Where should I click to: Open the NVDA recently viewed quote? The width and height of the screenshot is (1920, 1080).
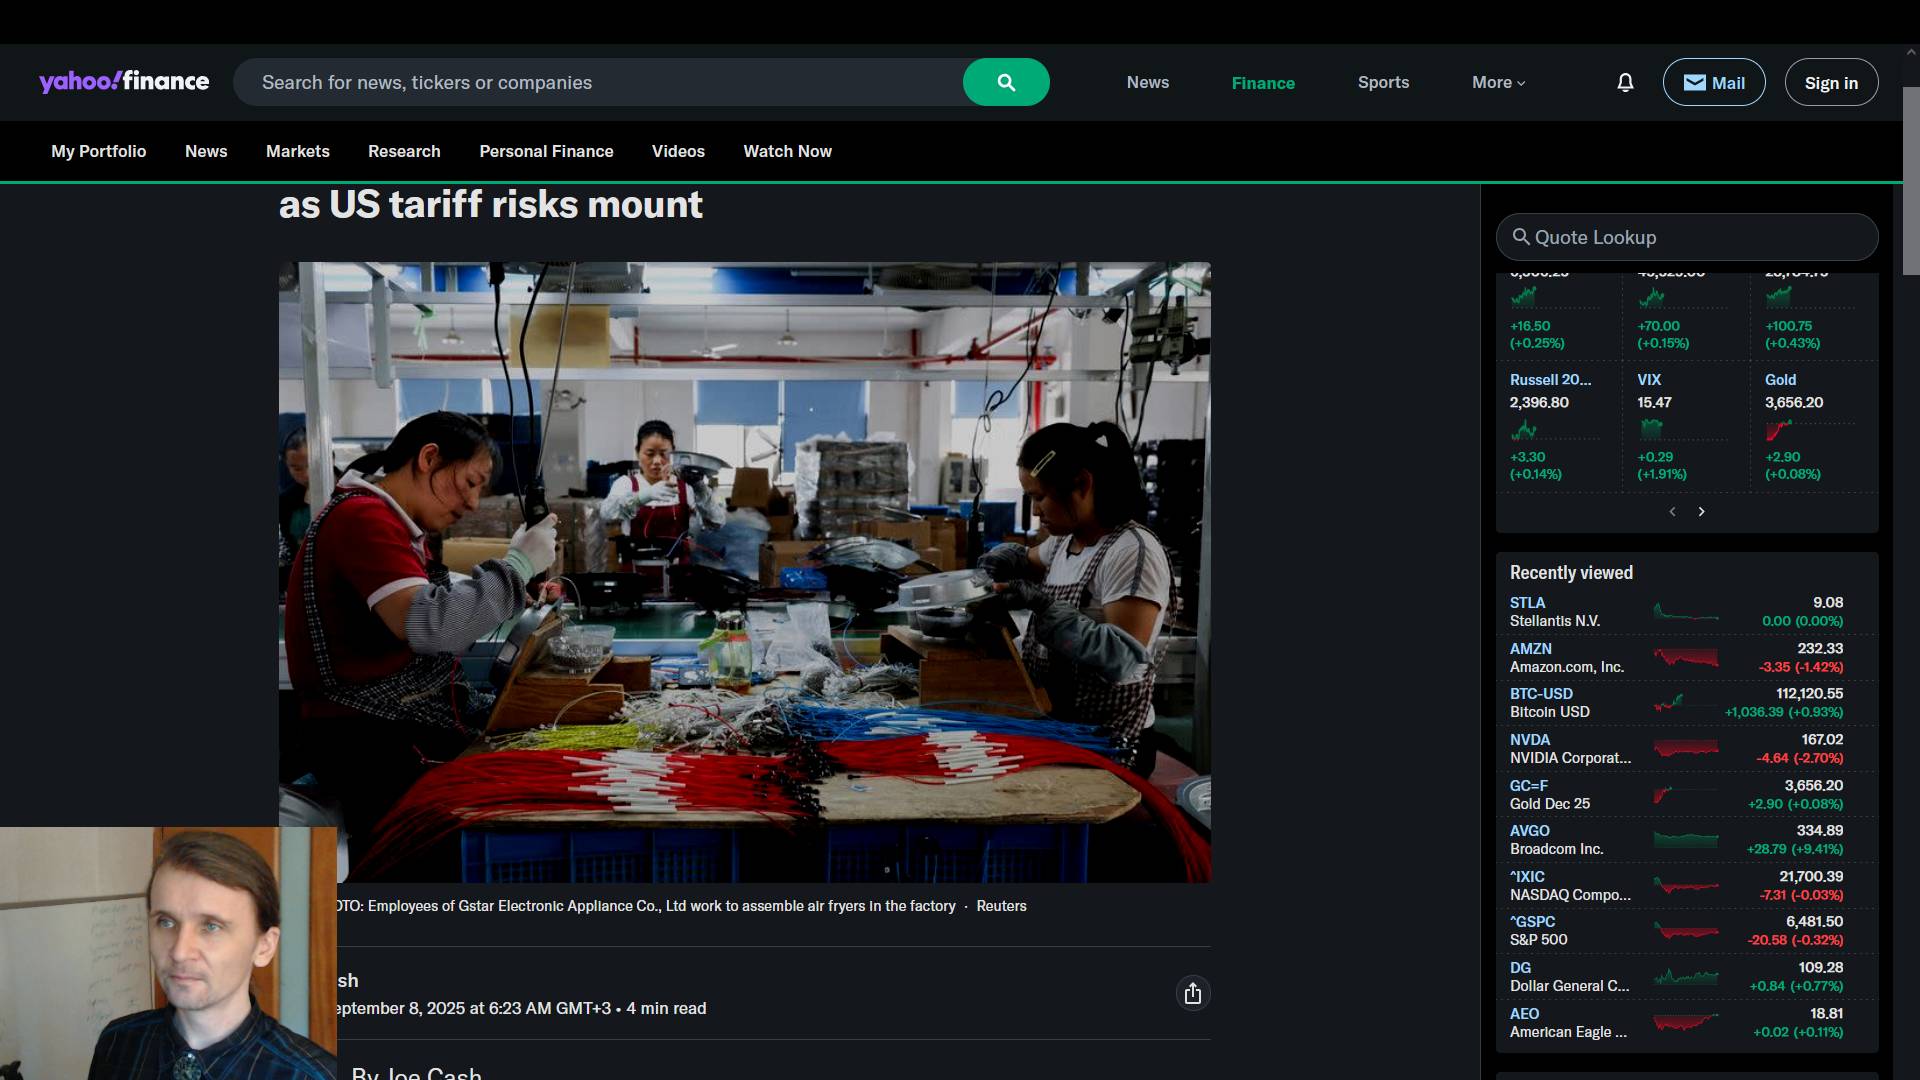tap(1529, 740)
